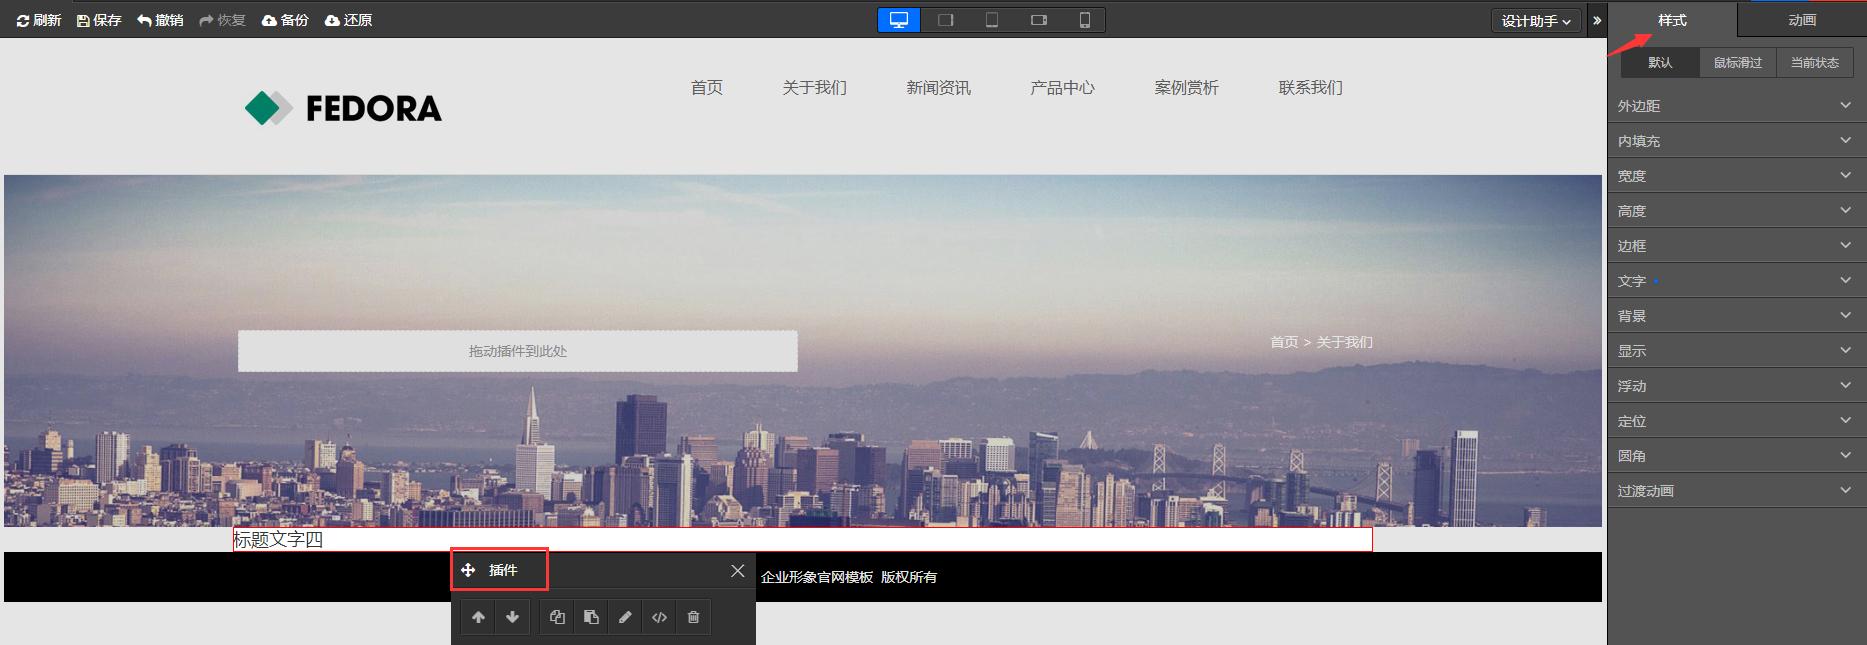Image resolution: width=1867 pixels, height=645 pixels.
Task: Click the 保存 save button
Action: (99, 20)
